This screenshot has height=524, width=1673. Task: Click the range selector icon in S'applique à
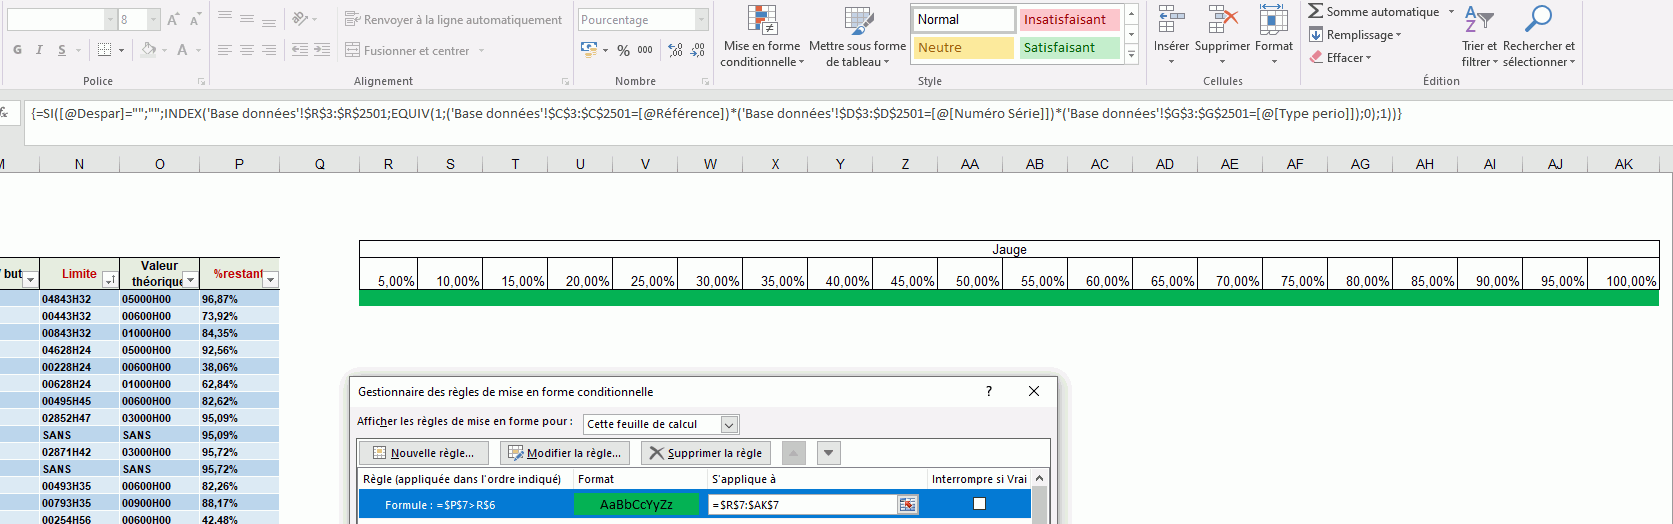click(907, 505)
